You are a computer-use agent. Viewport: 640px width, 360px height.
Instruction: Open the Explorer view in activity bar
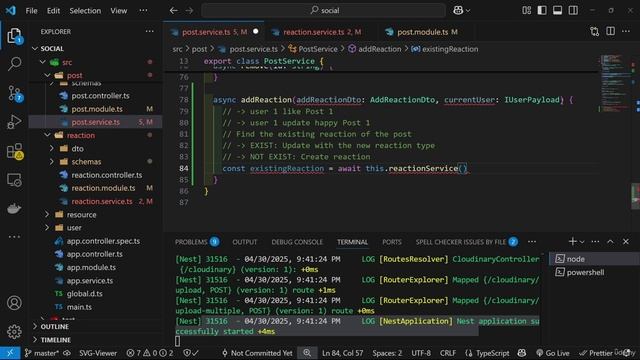click(14, 36)
